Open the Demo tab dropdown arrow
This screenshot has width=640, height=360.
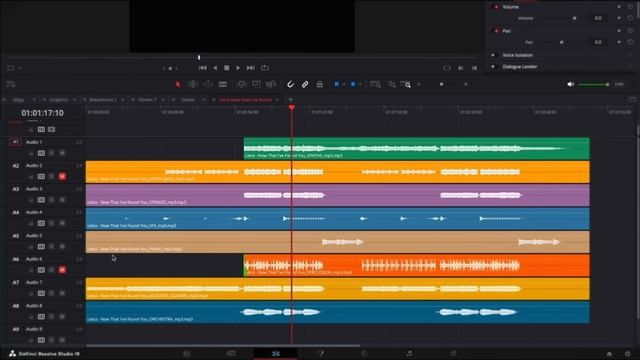tap(203, 100)
